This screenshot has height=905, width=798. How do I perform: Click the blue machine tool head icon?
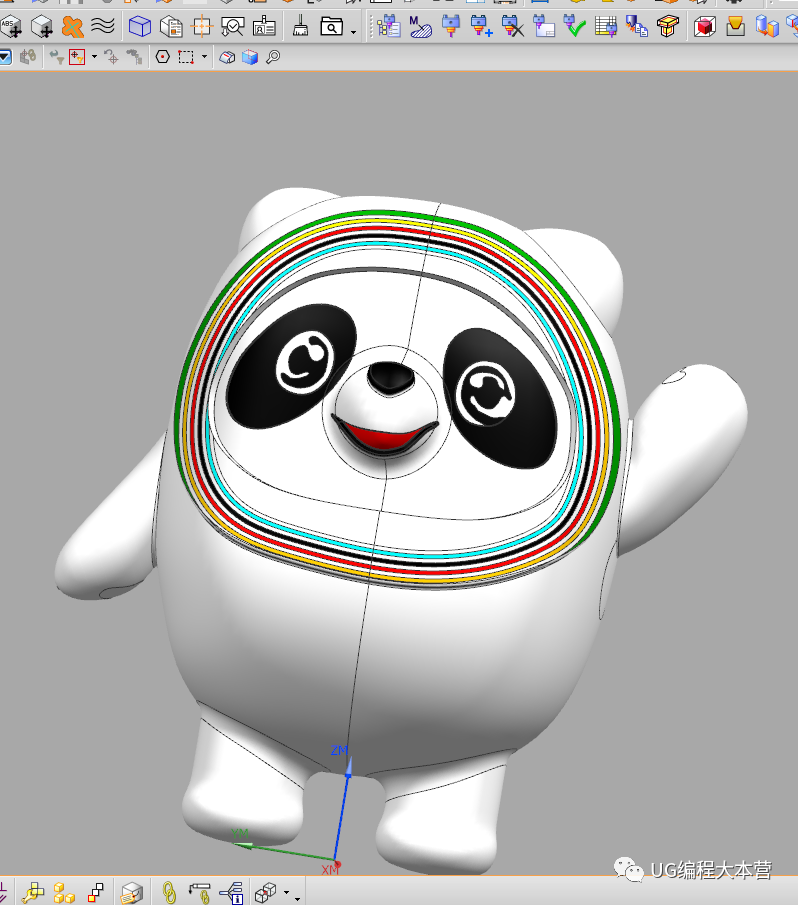coord(451,27)
